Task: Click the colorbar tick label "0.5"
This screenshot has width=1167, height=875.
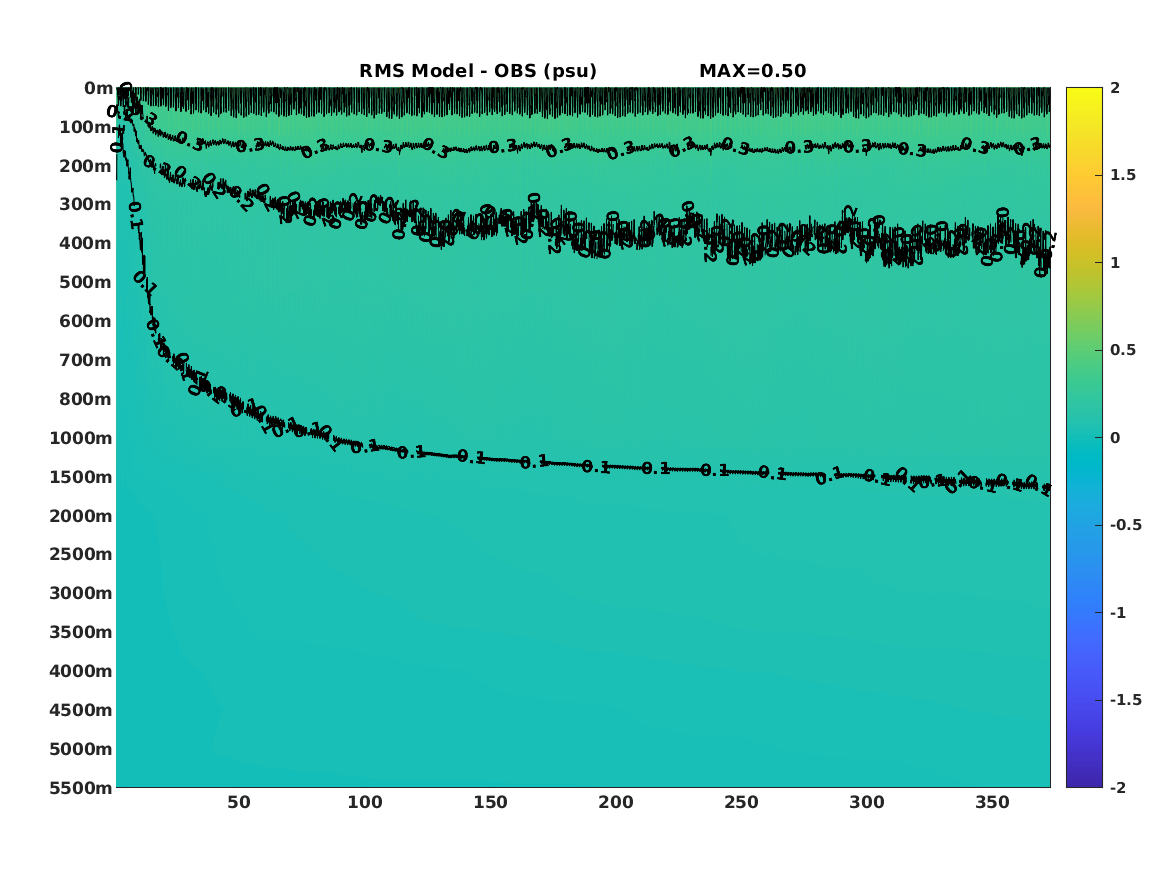Action: [x=1123, y=350]
